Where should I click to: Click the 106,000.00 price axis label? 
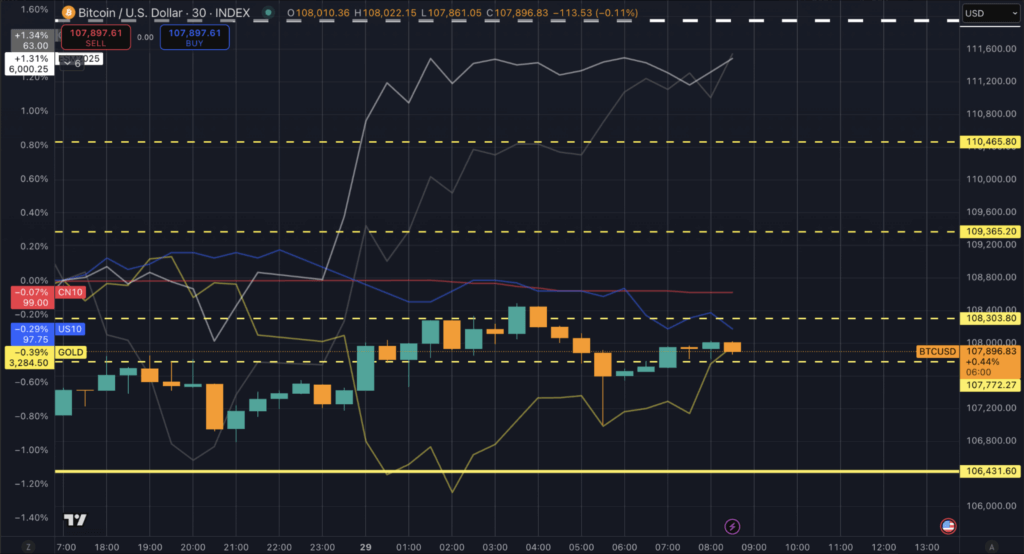[991, 506]
